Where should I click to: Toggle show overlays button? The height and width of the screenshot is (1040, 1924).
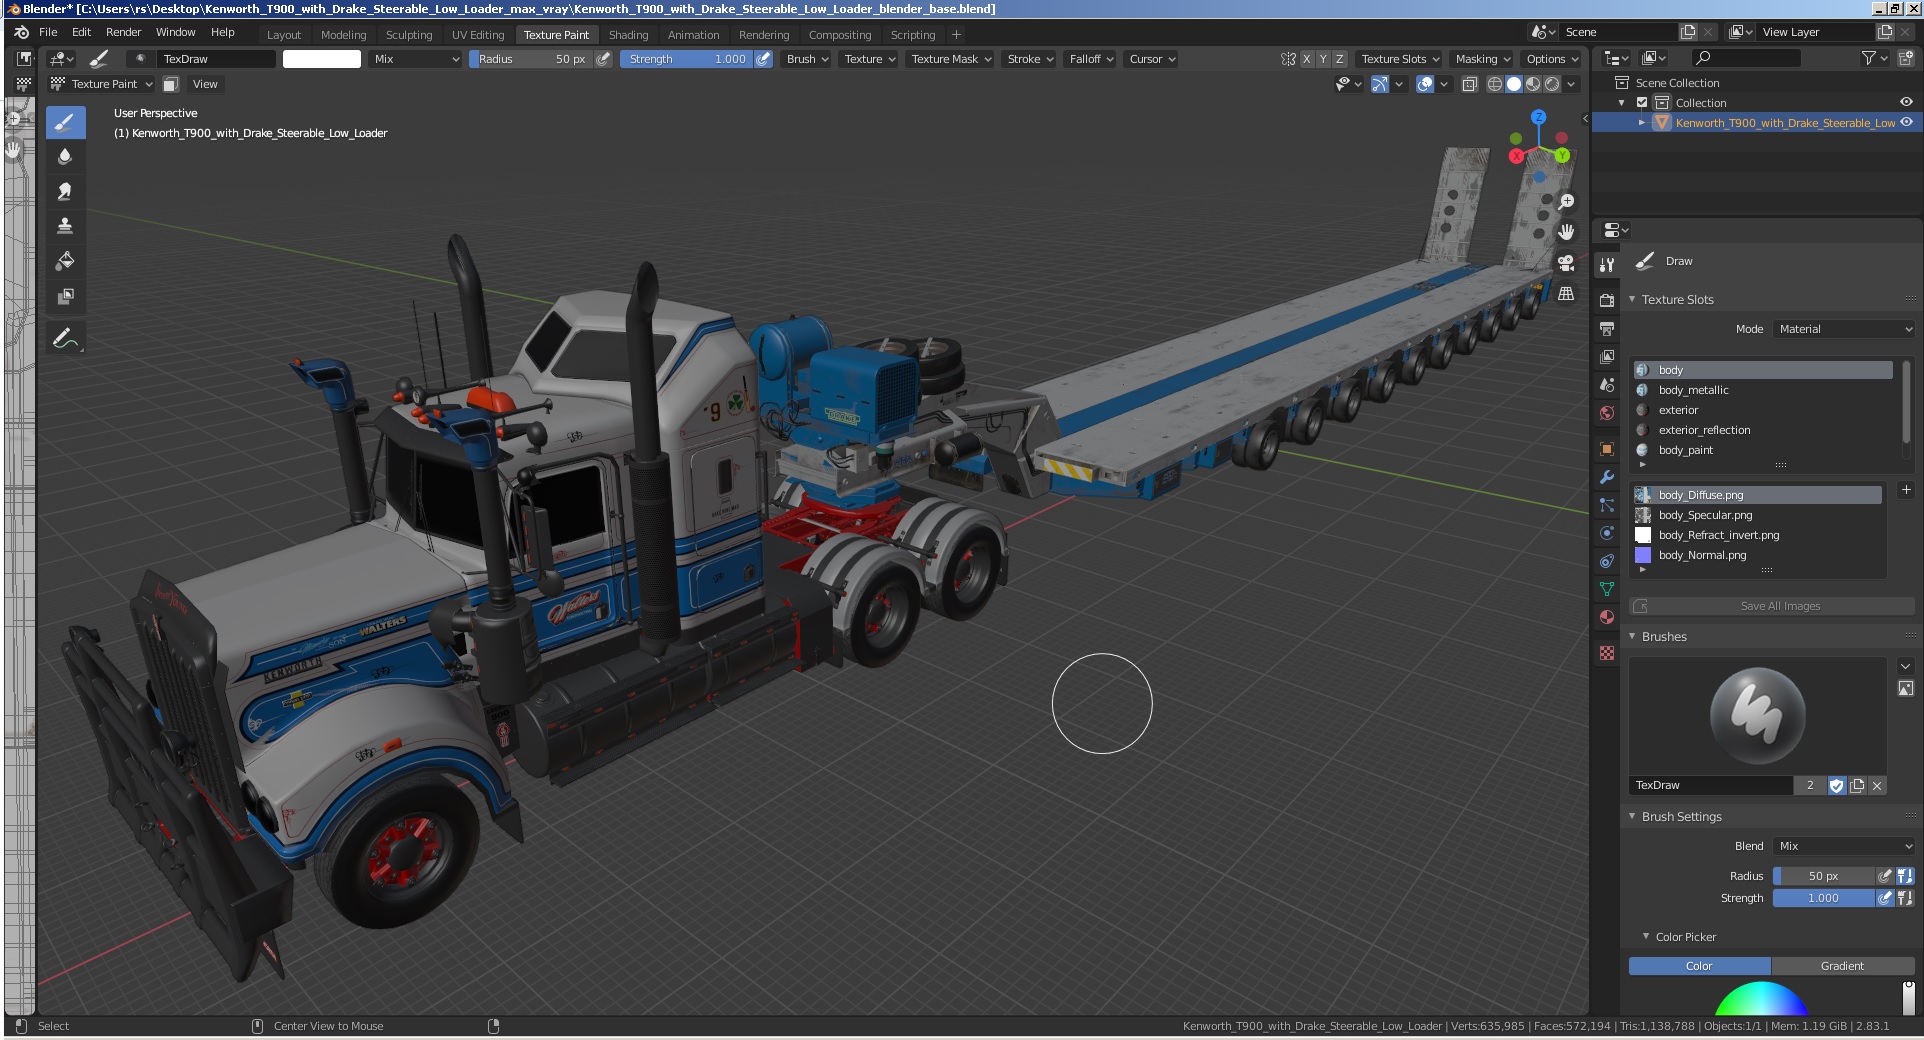[x=1425, y=84]
